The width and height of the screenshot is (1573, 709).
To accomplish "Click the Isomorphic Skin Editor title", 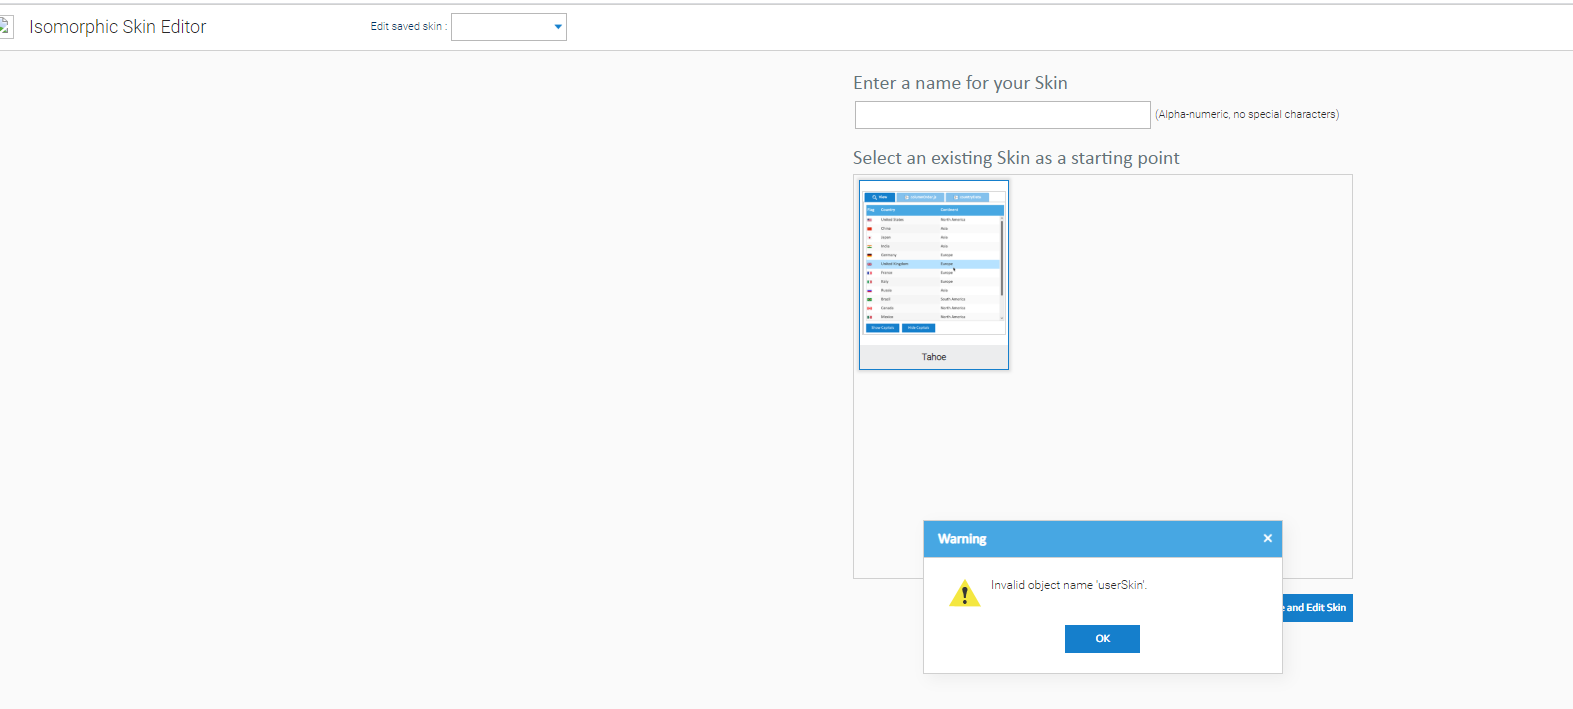I will 117,27.
